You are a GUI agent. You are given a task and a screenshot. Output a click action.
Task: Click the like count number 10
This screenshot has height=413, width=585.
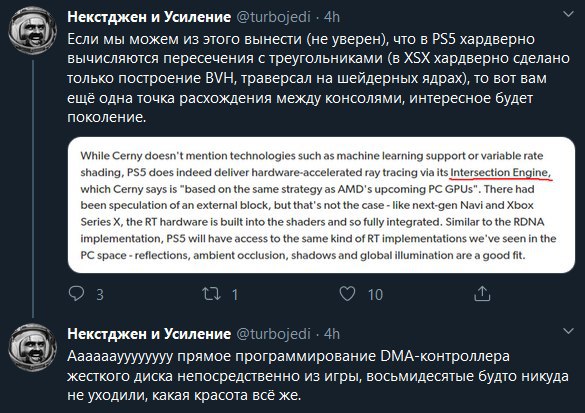(375, 295)
